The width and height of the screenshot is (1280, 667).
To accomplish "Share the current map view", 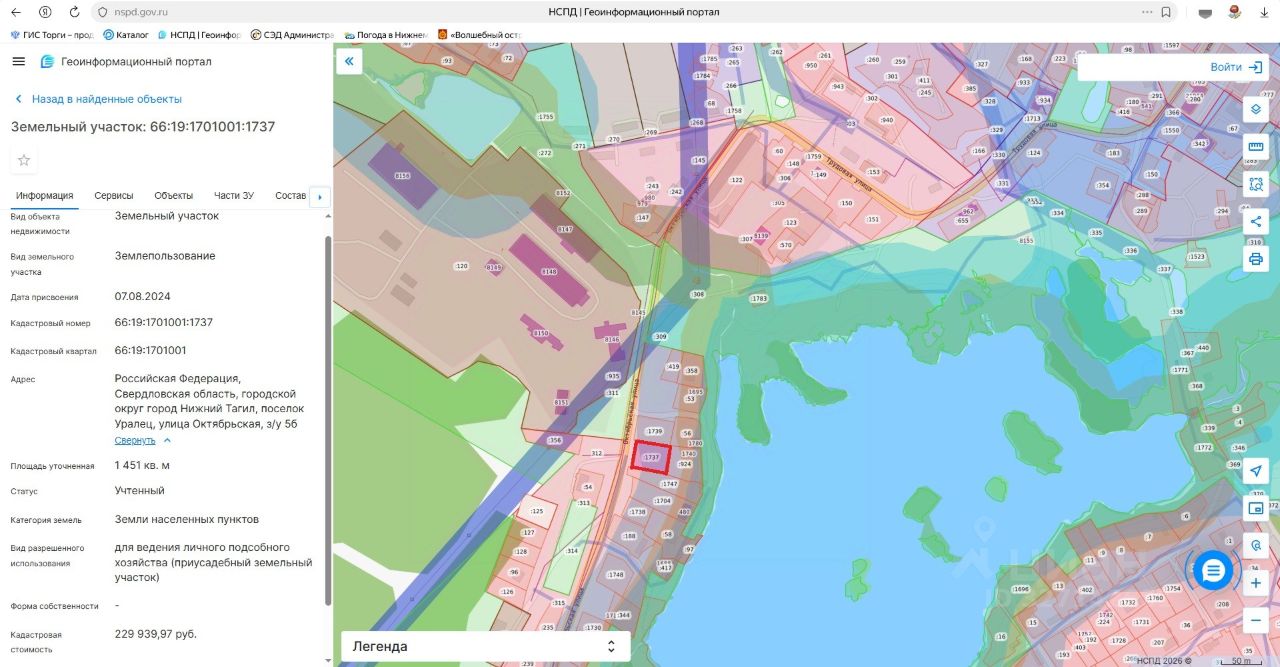I will click(x=1256, y=221).
